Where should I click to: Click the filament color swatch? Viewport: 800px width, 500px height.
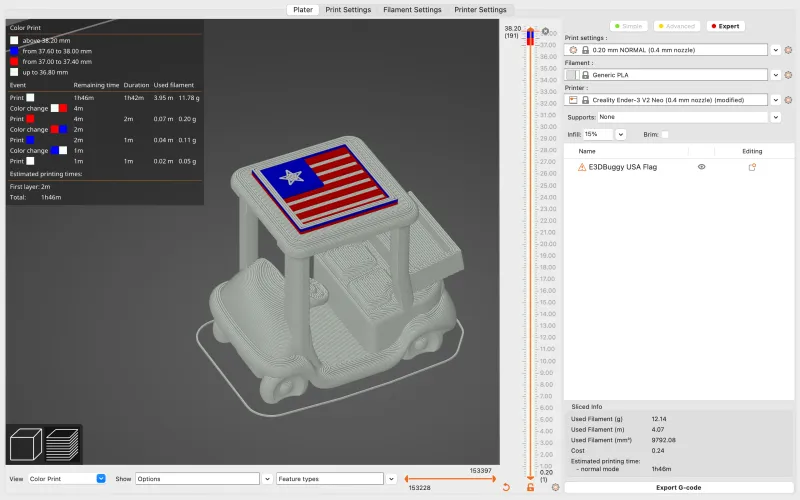pos(572,75)
